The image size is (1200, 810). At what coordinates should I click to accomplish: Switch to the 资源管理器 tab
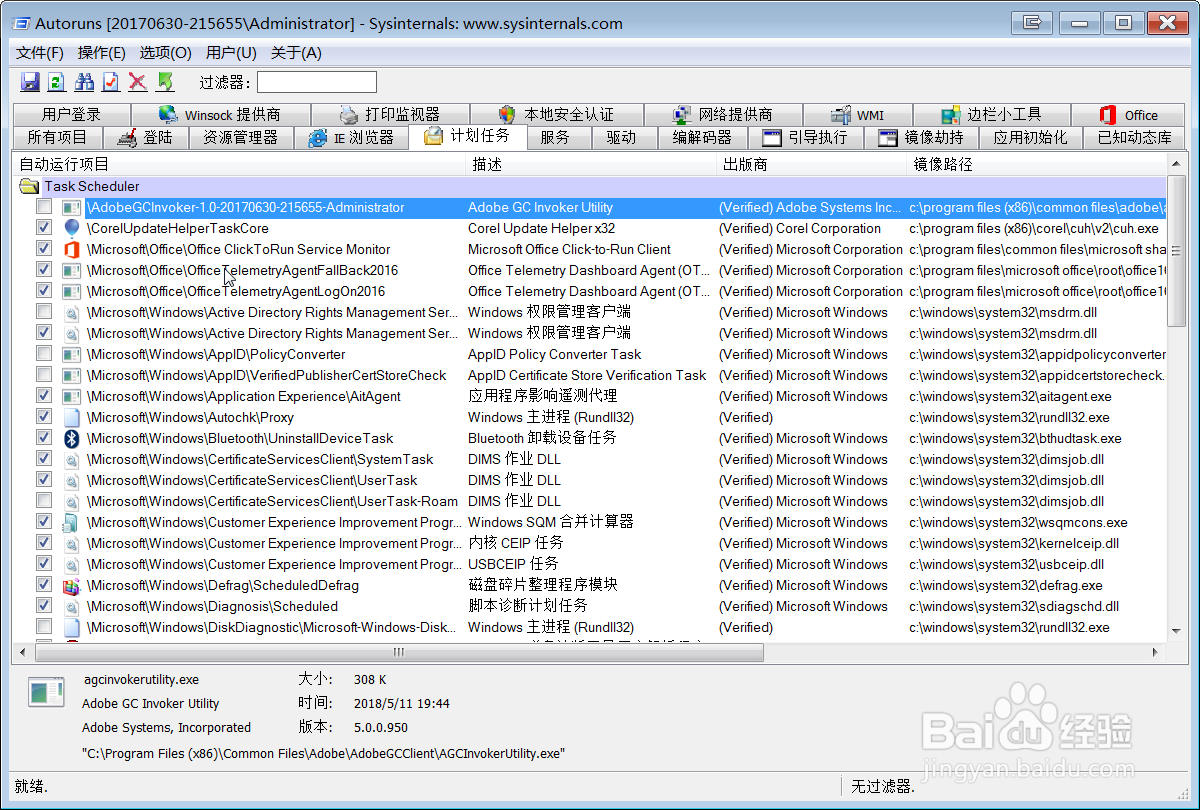240,138
